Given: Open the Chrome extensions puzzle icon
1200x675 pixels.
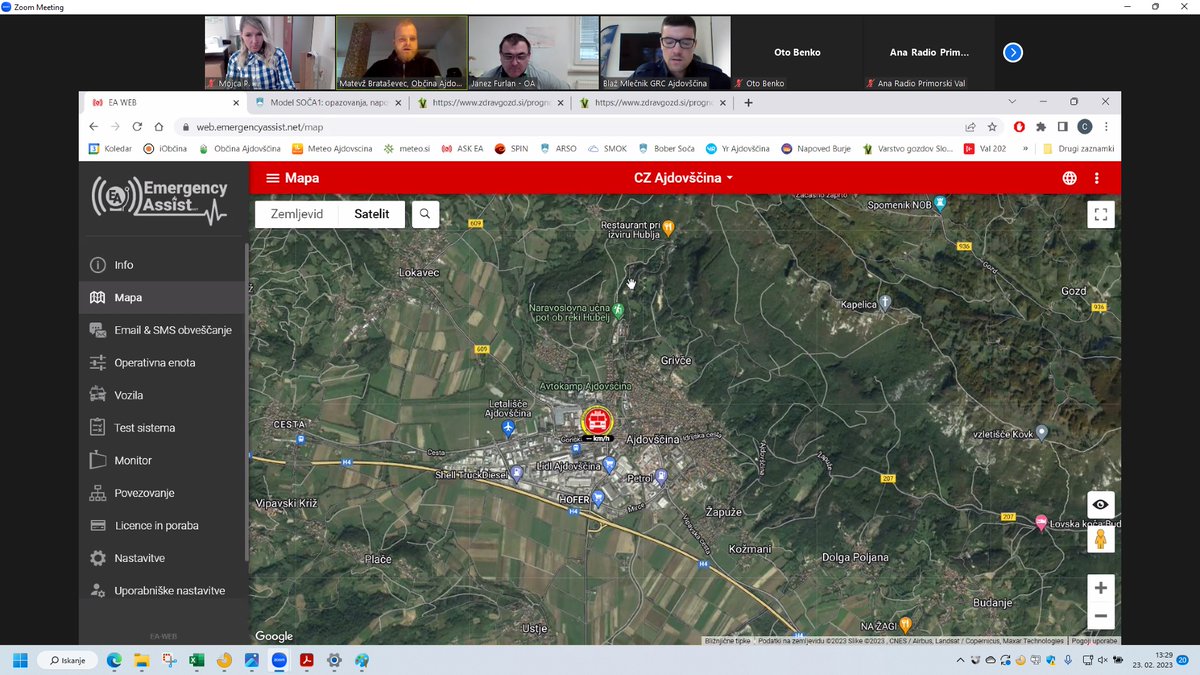Looking at the screenshot, I should click(x=1041, y=127).
